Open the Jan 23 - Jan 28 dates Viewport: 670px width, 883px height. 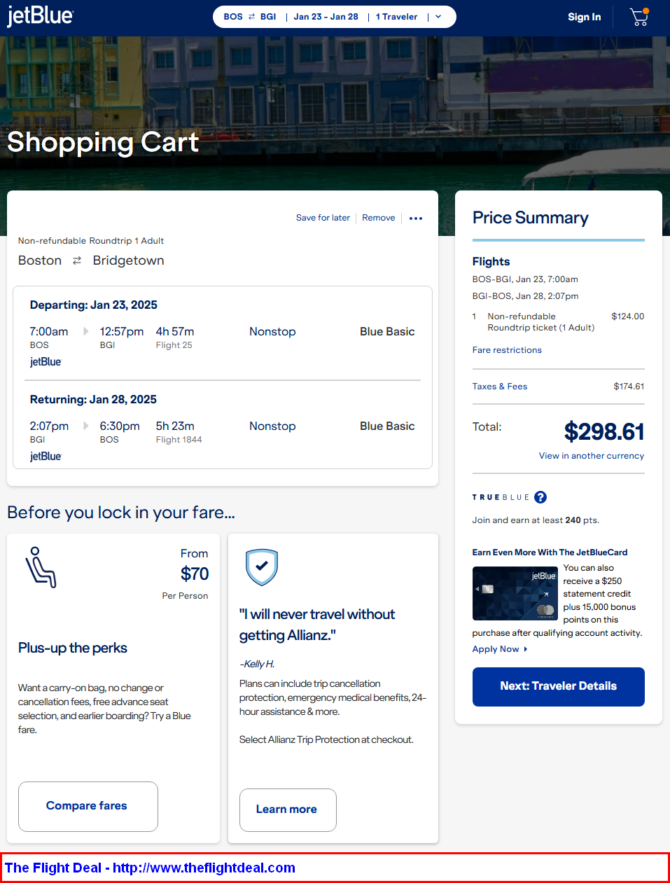326,17
